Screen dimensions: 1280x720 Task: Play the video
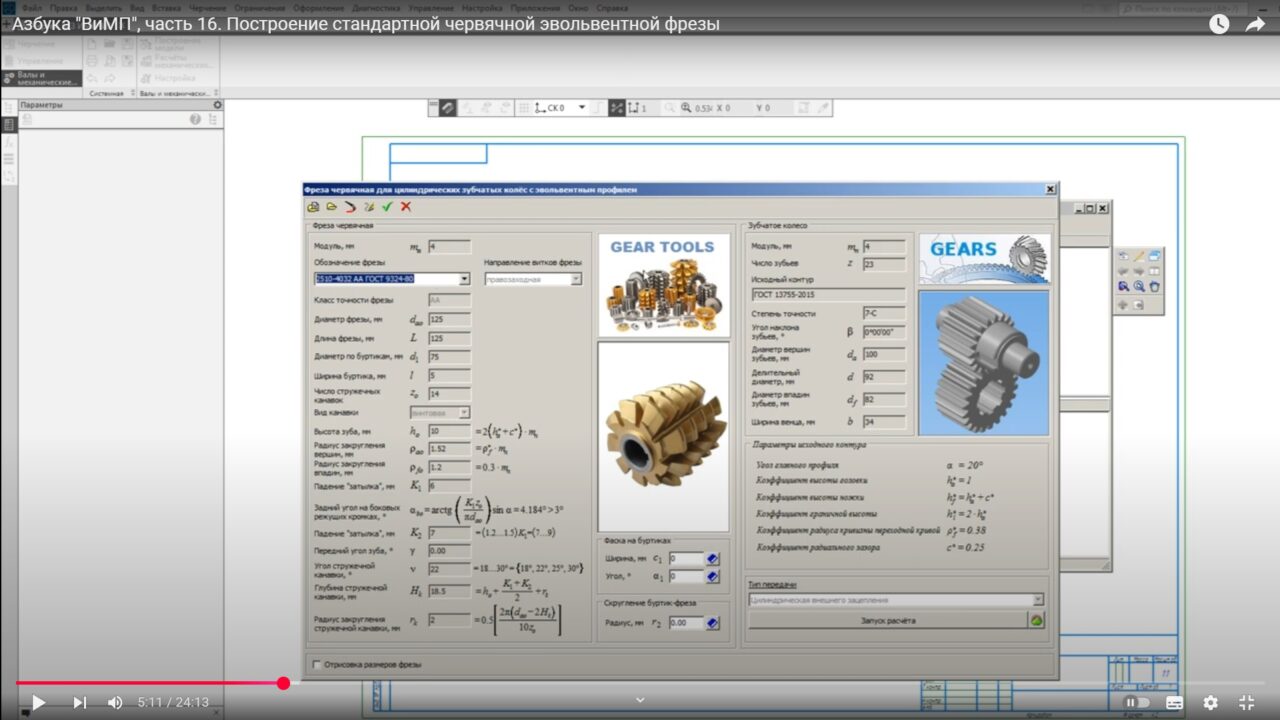(38, 702)
